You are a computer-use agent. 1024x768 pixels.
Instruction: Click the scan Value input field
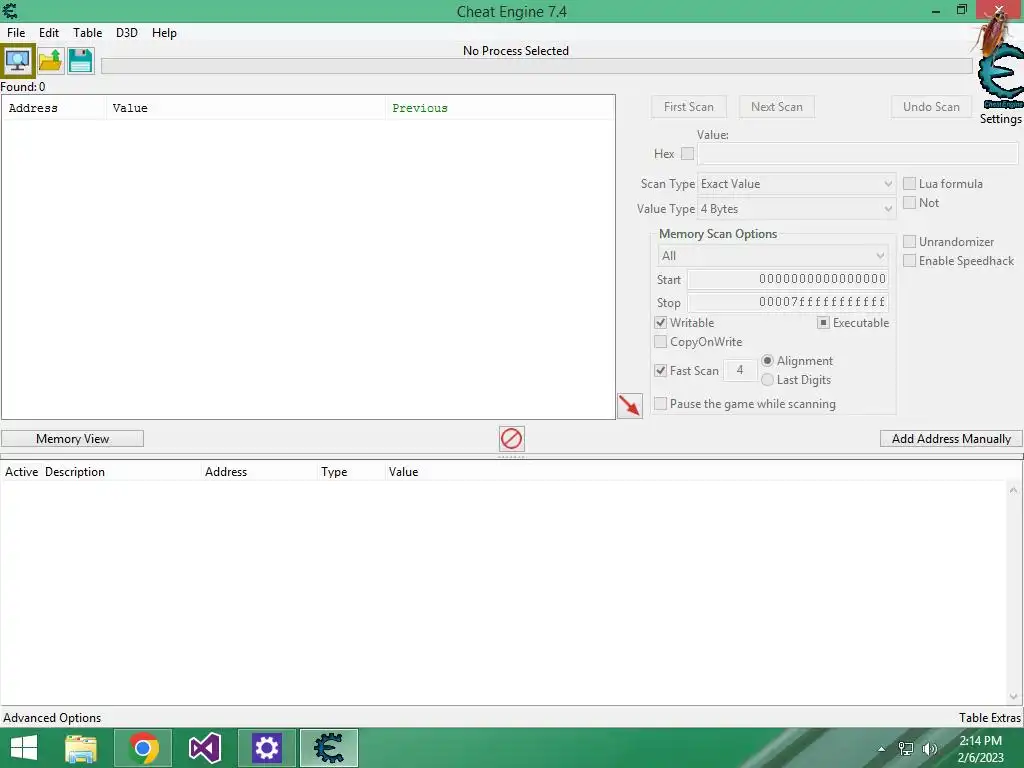coord(857,153)
